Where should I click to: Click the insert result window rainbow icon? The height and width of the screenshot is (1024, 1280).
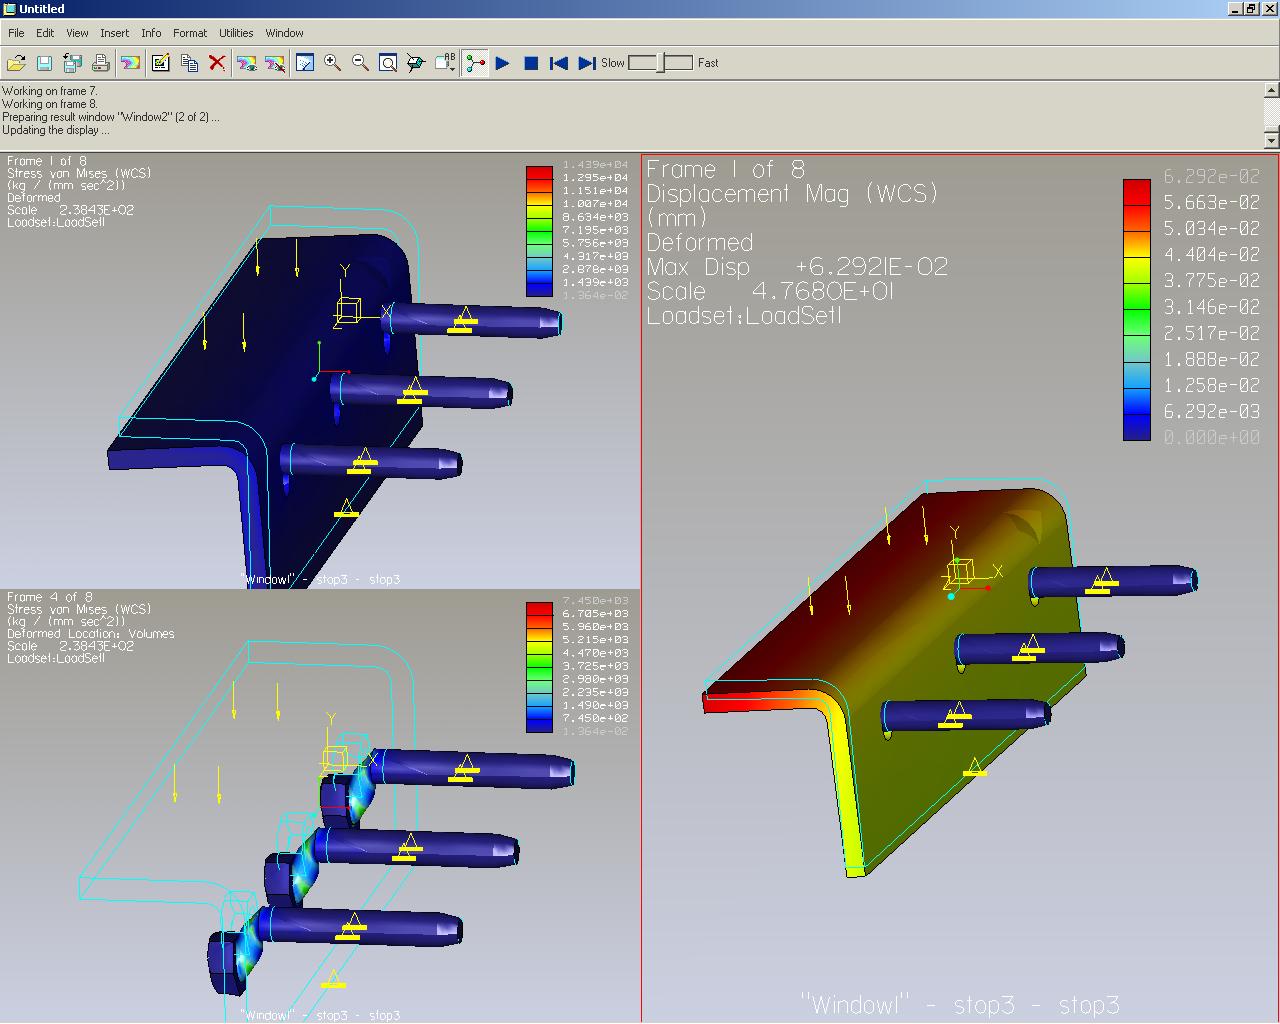[x=130, y=63]
